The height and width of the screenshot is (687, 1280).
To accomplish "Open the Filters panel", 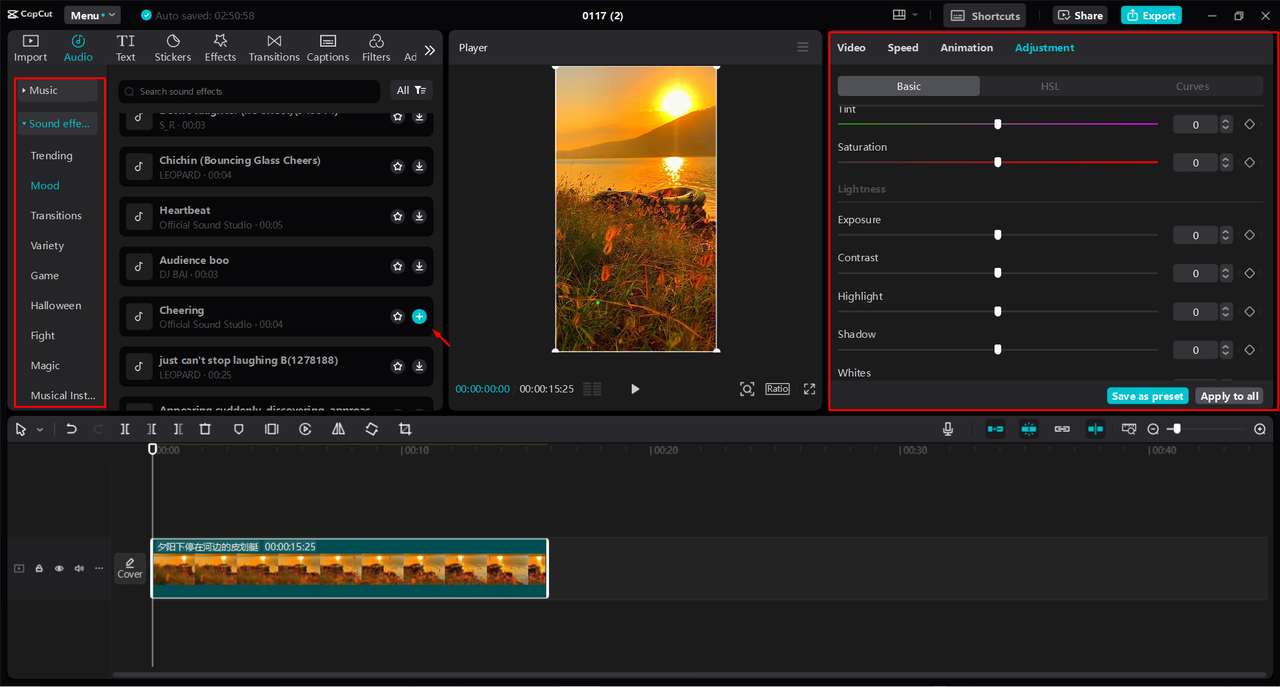I will coord(376,48).
